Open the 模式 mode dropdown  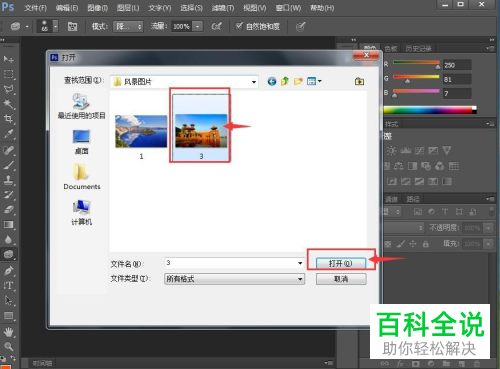tap(128, 26)
